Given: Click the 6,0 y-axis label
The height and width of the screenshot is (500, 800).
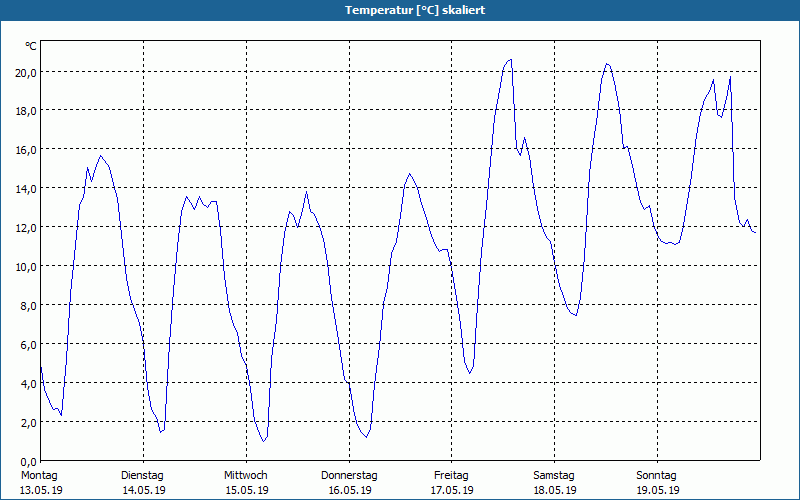Looking at the screenshot, I should pos(28,345).
